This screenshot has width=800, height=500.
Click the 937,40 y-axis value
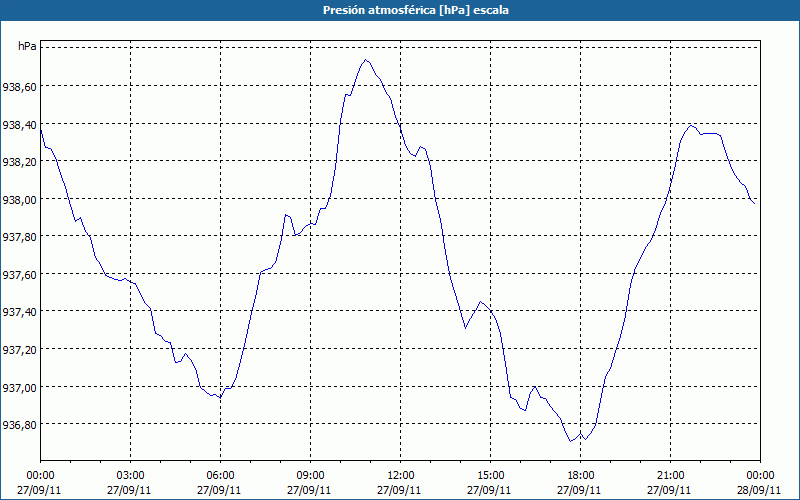click(19, 312)
